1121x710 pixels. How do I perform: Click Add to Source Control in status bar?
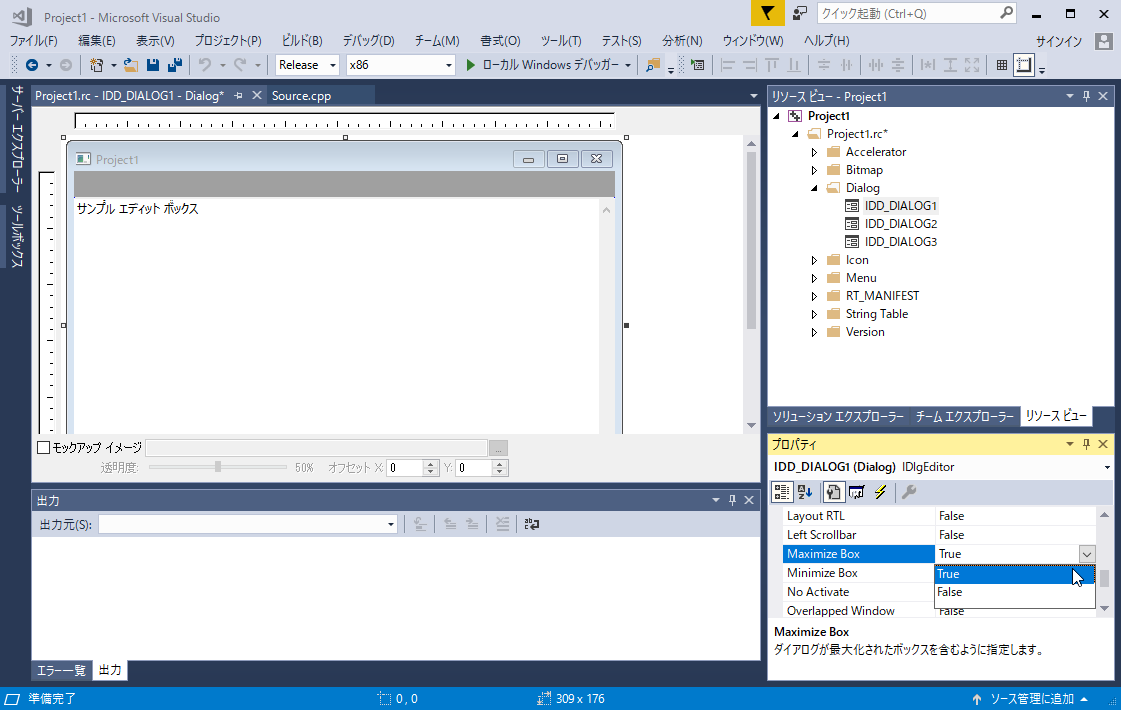[x=1030, y=699]
